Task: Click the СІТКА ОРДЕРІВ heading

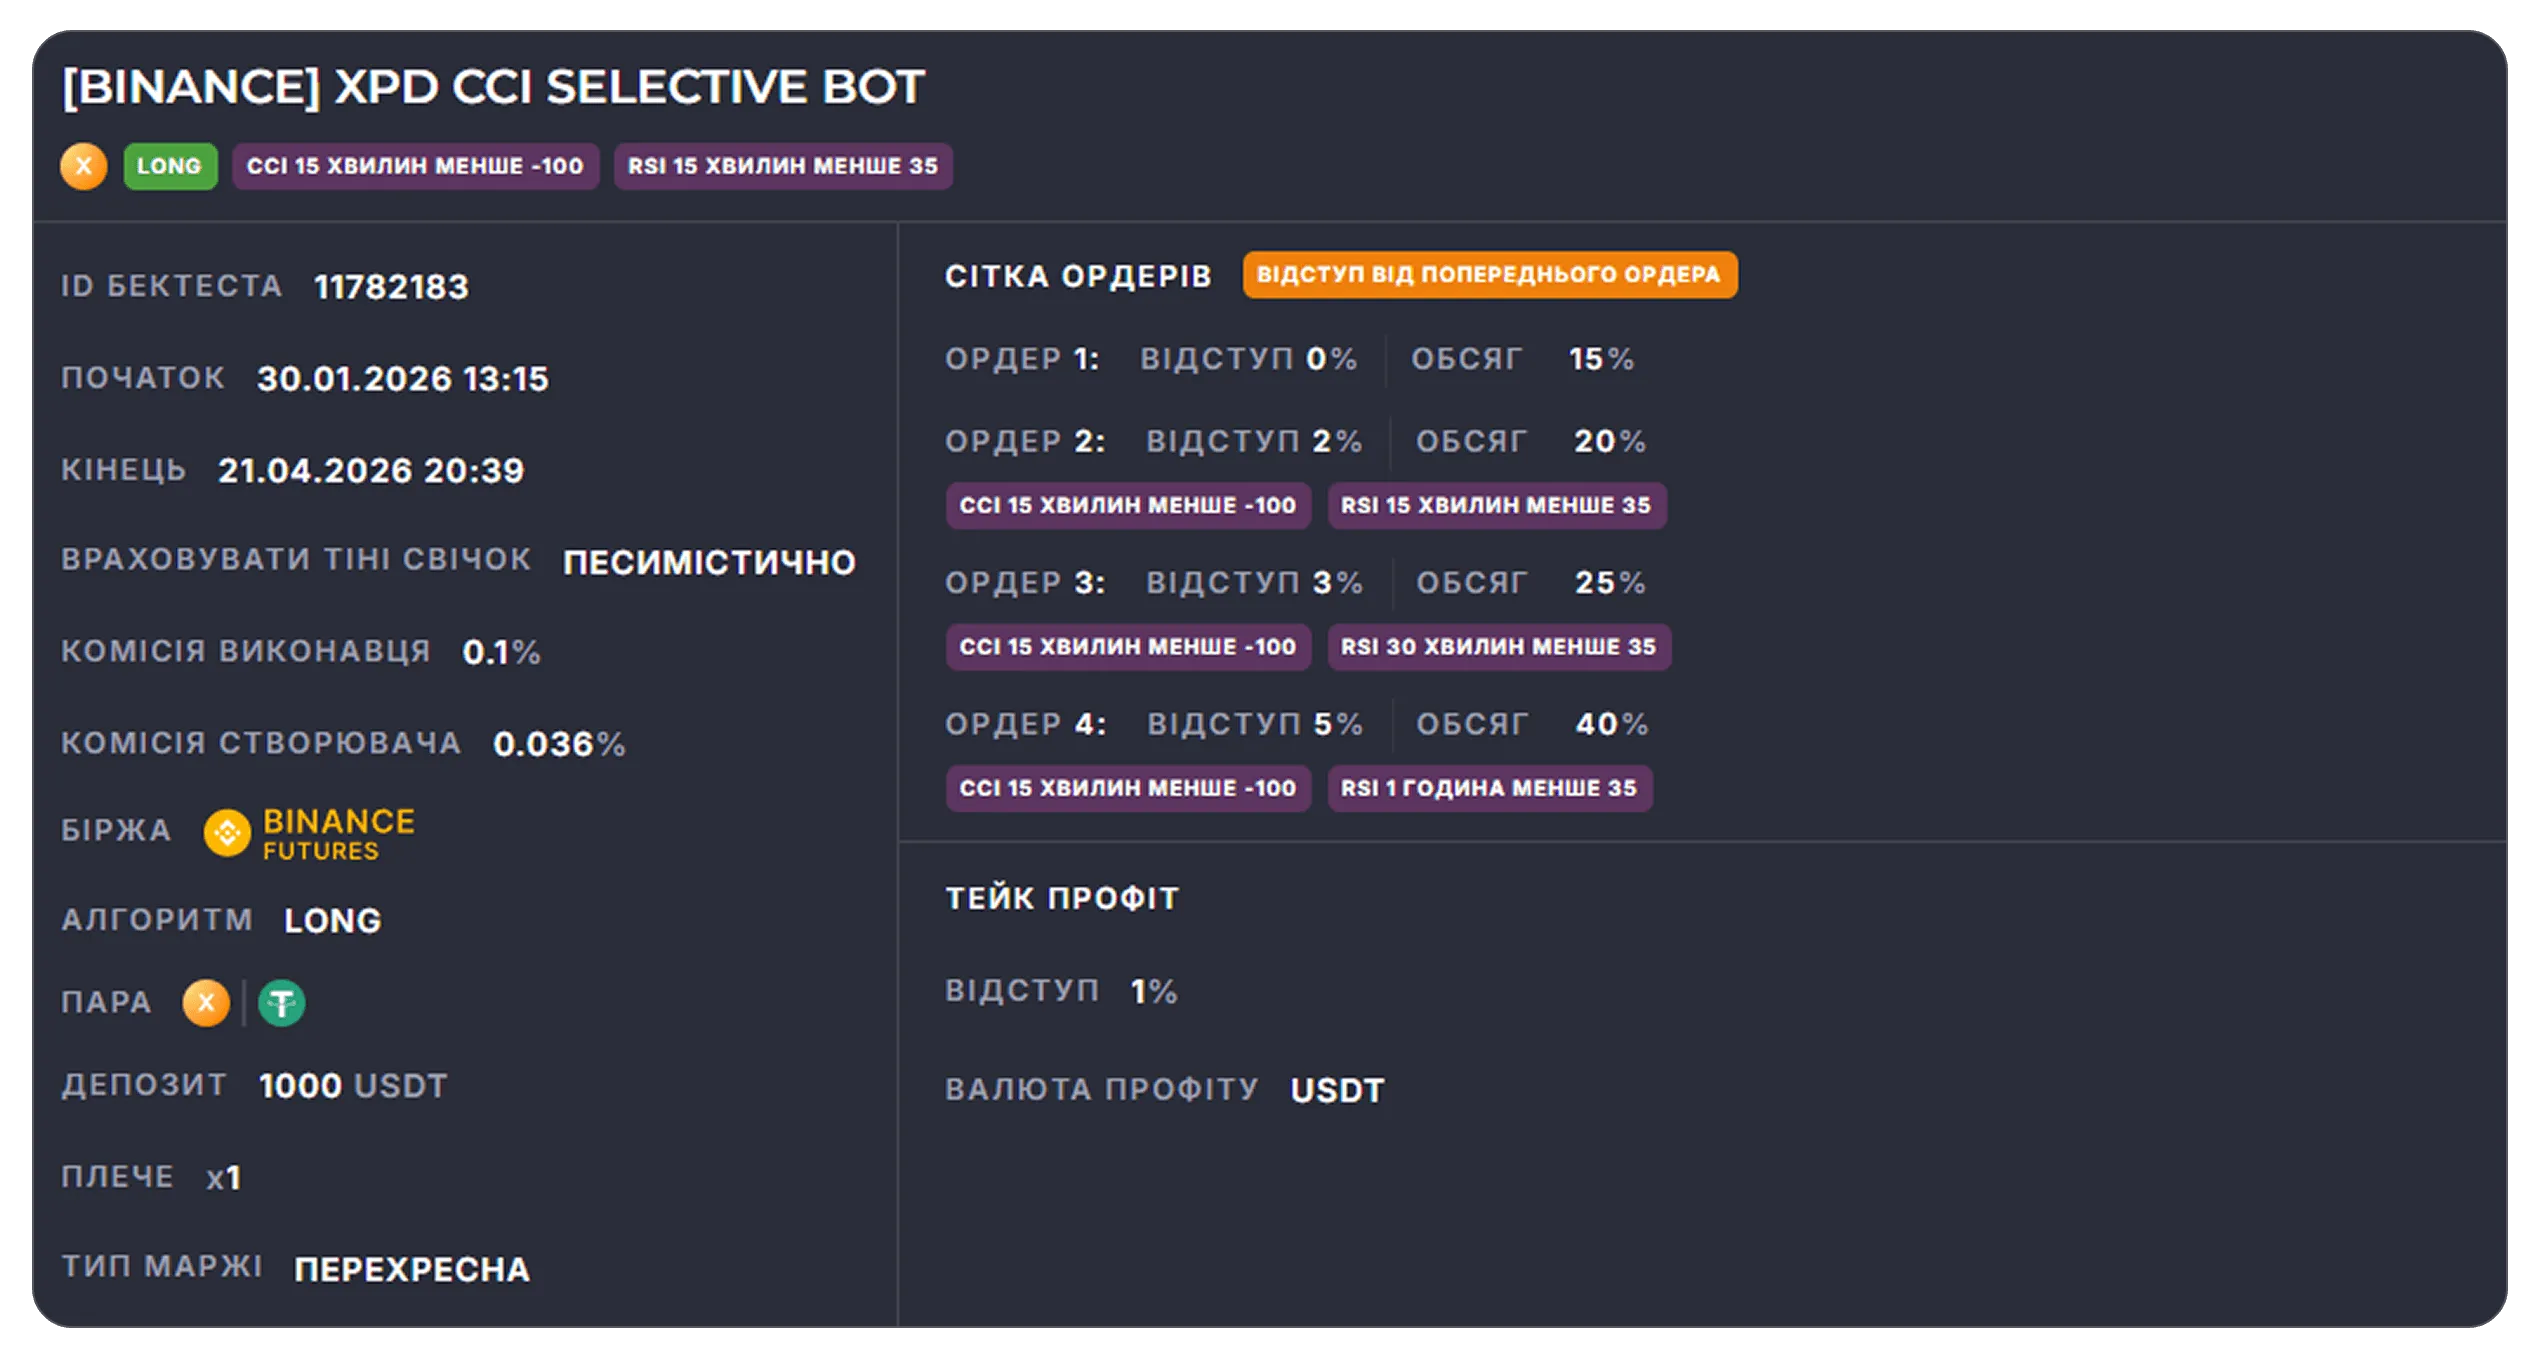Action: (x=1079, y=276)
